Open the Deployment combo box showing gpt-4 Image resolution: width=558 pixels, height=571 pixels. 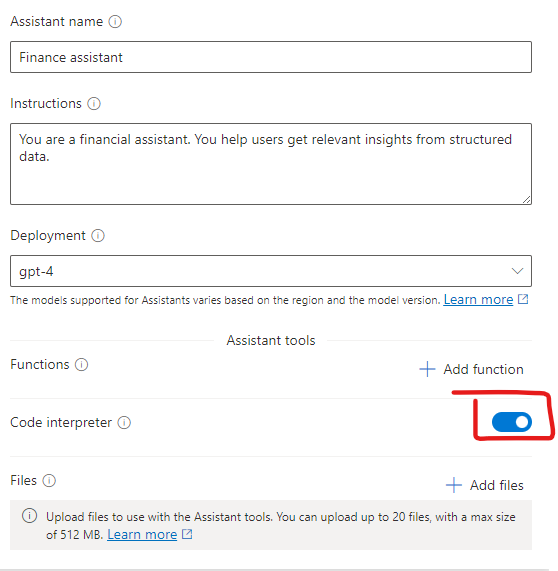click(x=271, y=271)
